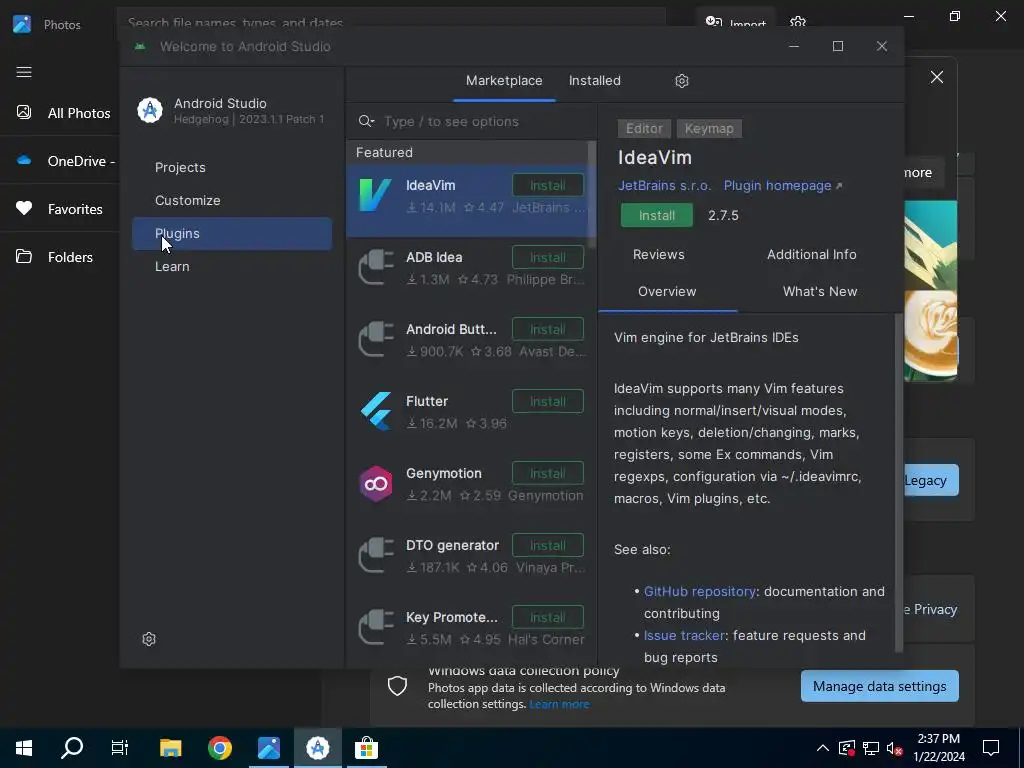Select Learn in the welcome sidebar

[x=232, y=266]
